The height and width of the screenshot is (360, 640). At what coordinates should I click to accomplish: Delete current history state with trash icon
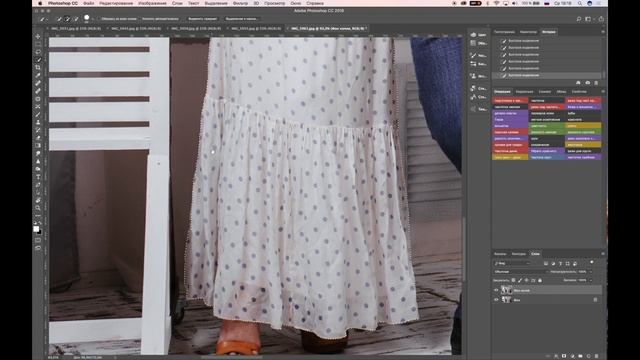point(596,83)
